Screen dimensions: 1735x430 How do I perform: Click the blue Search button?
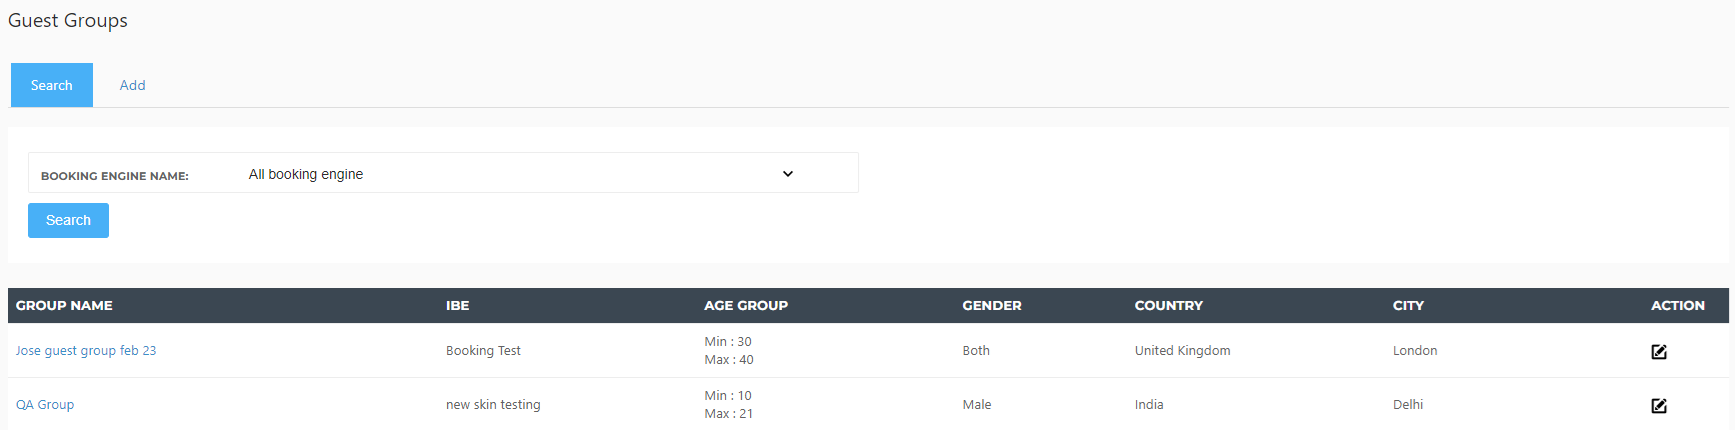click(x=68, y=220)
